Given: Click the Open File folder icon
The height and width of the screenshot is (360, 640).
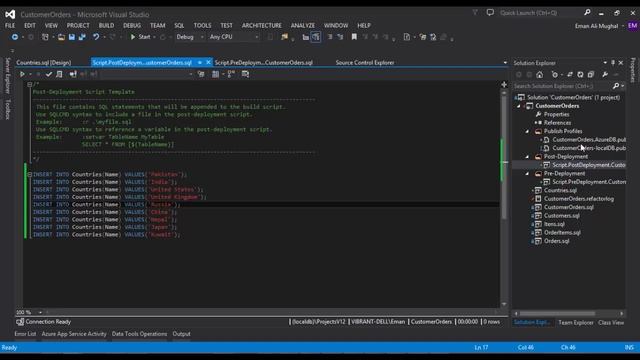Looking at the screenshot, I should pos(61,37).
